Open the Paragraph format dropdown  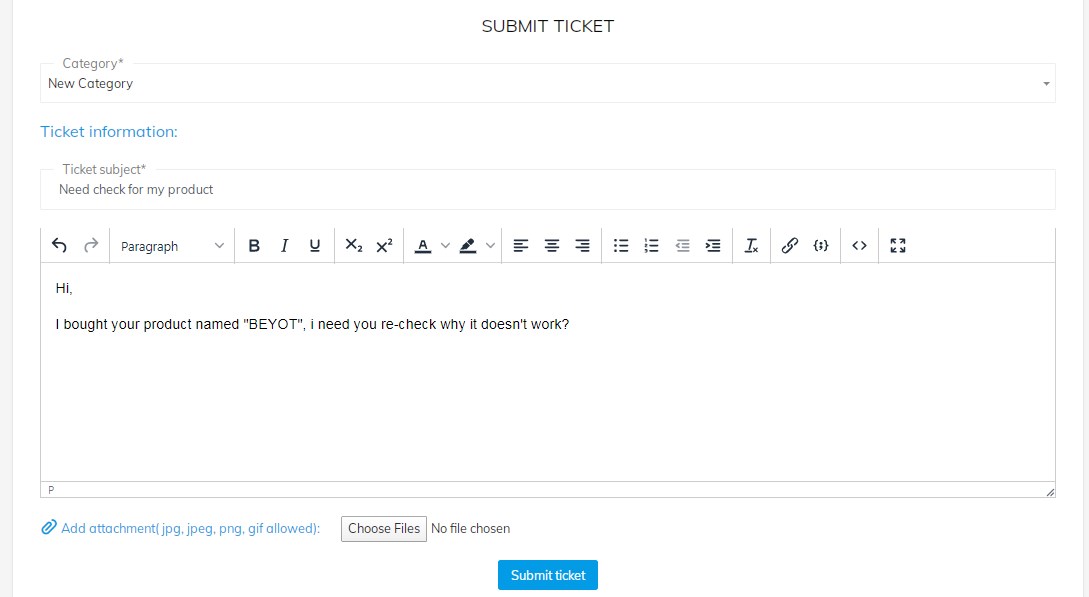[172, 246]
